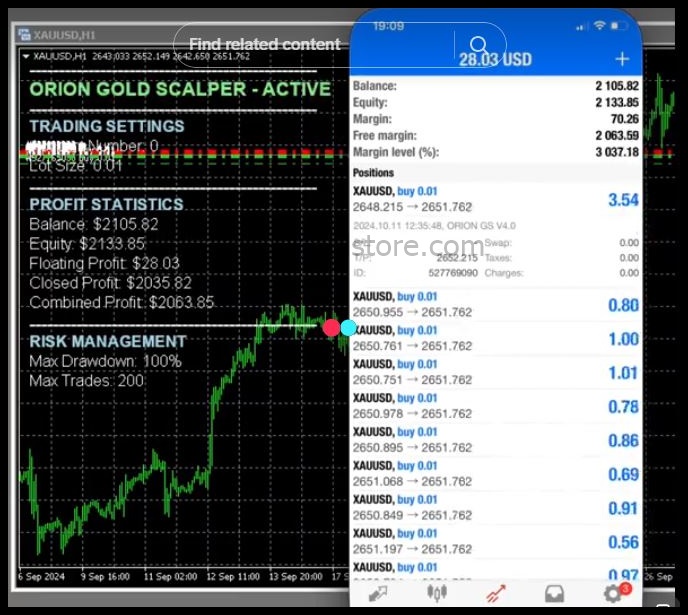Image resolution: width=688 pixels, height=615 pixels.
Task: Click the chart Balance $2105.82 line
Action: (93, 225)
